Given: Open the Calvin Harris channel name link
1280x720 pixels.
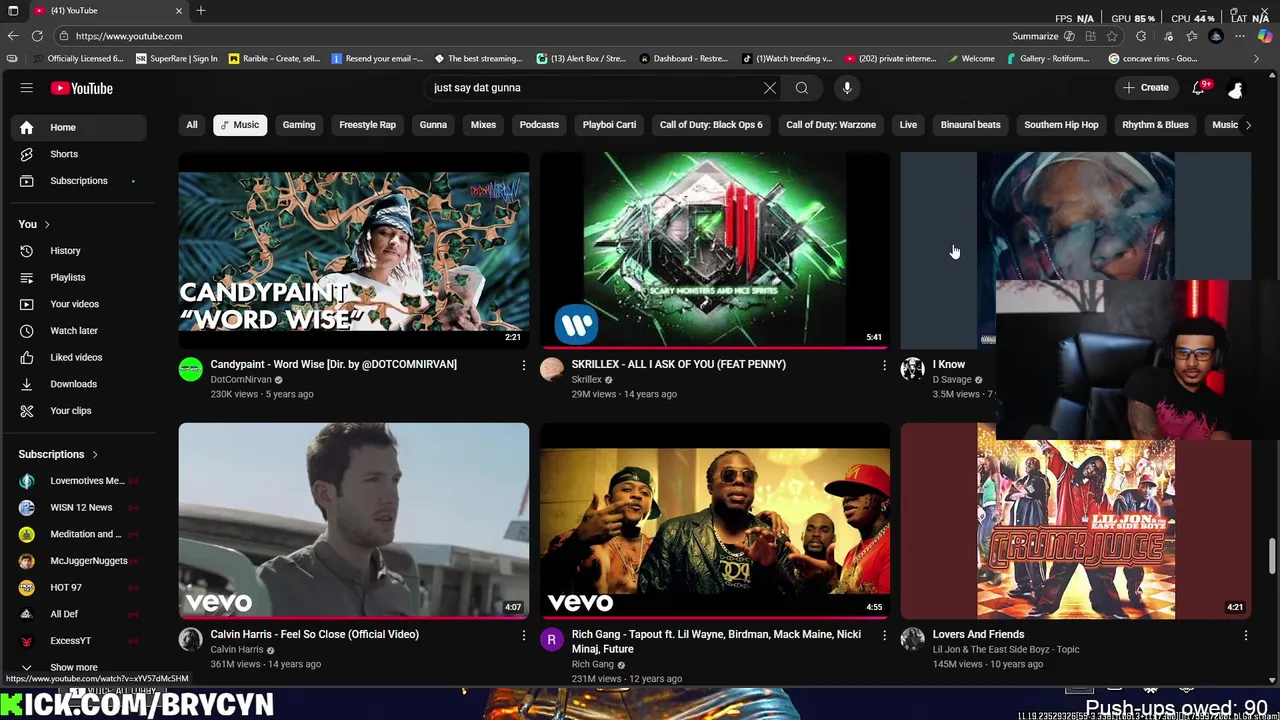Looking at the screenshot, I should click(x=237, y=650).
